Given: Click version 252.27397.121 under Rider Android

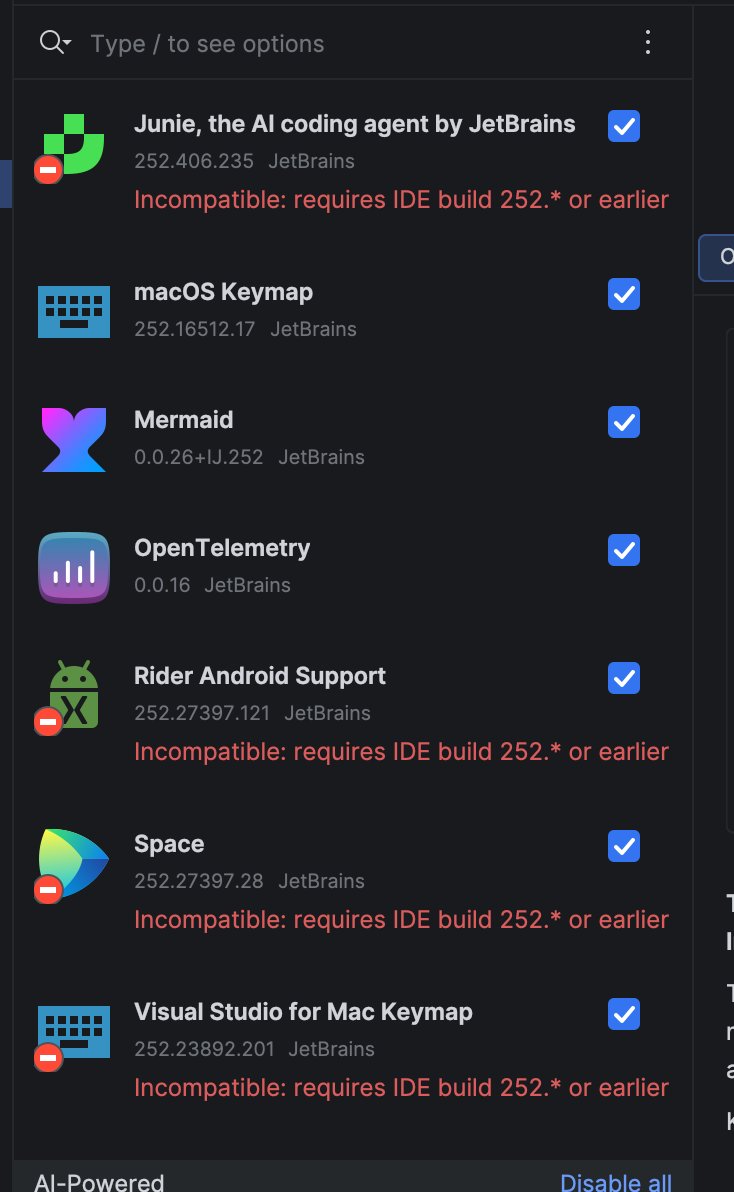Looking at the screenshot, I should [202, 713].
